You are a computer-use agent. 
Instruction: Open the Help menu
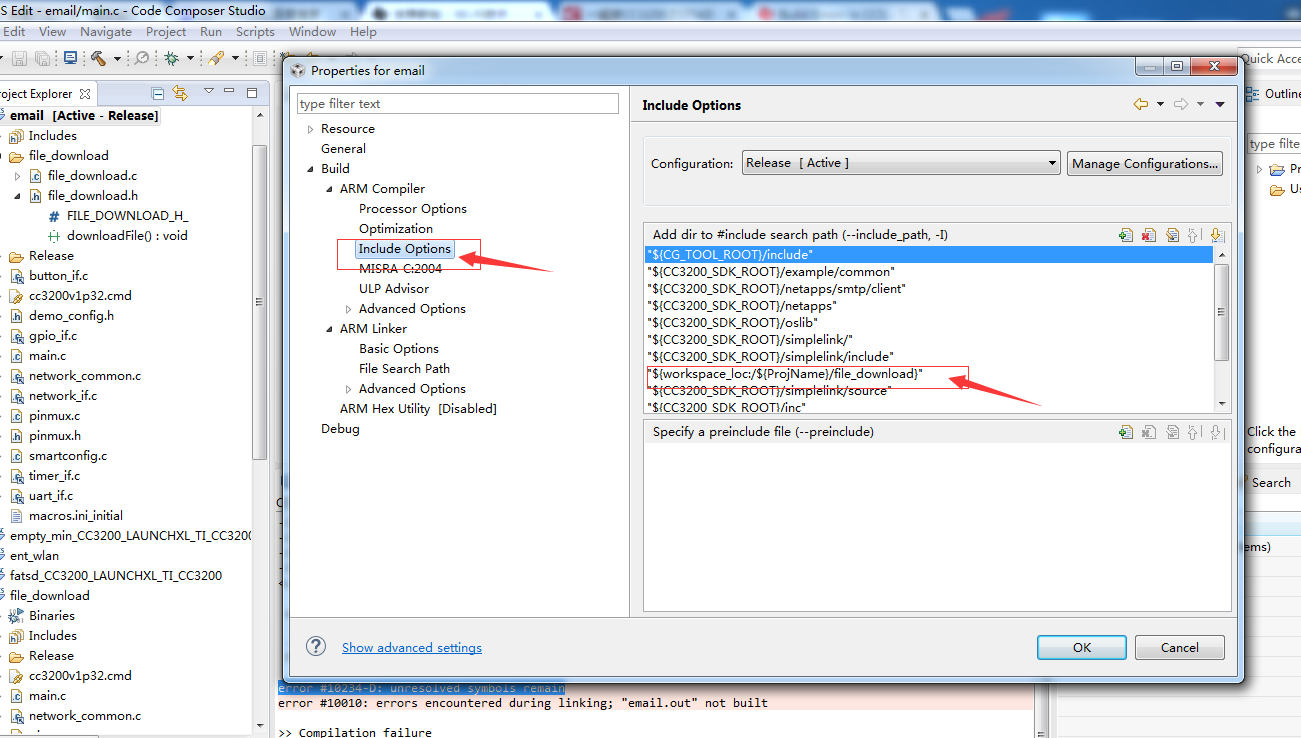click(x=363, y=31)
